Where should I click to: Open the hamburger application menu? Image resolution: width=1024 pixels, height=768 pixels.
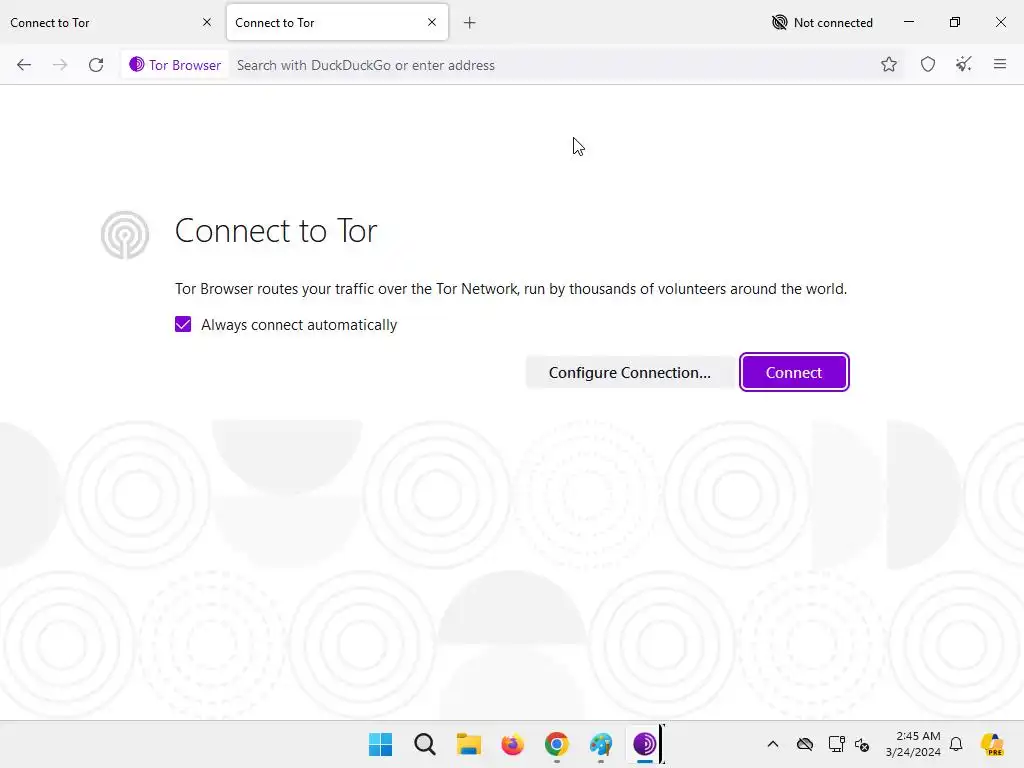pos(999,64)
